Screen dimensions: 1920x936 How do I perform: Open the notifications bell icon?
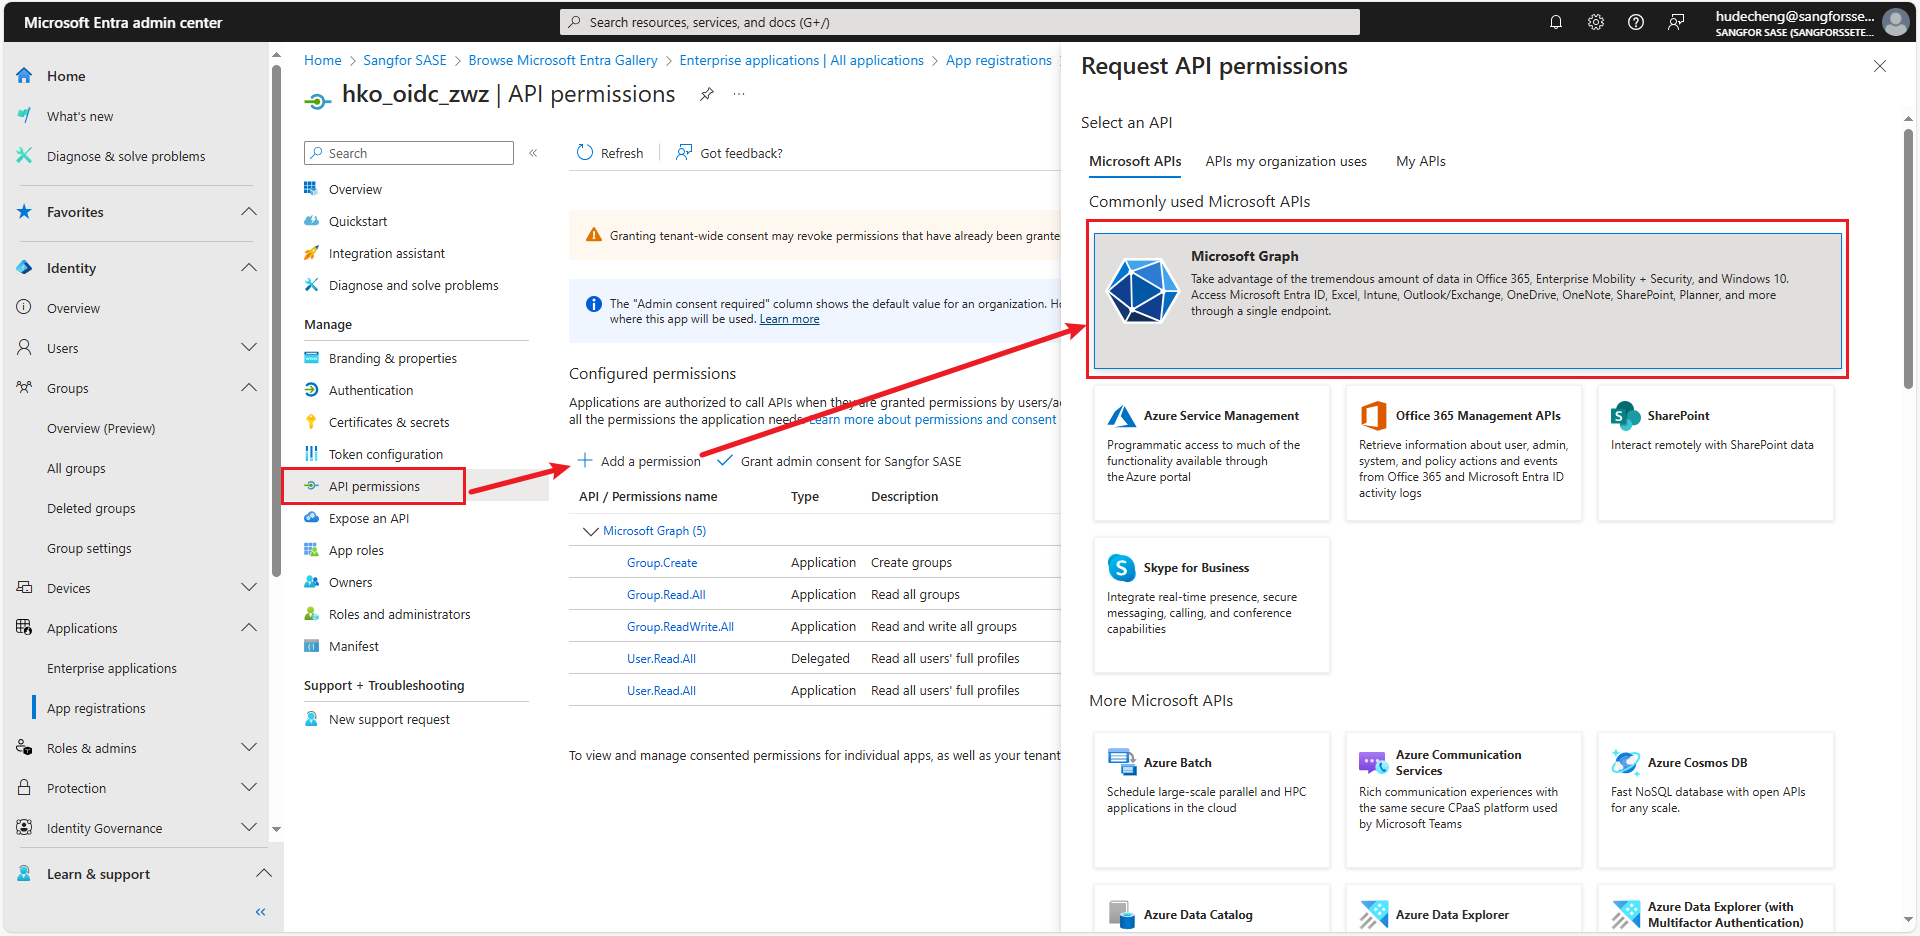(x=1555, y=22)
